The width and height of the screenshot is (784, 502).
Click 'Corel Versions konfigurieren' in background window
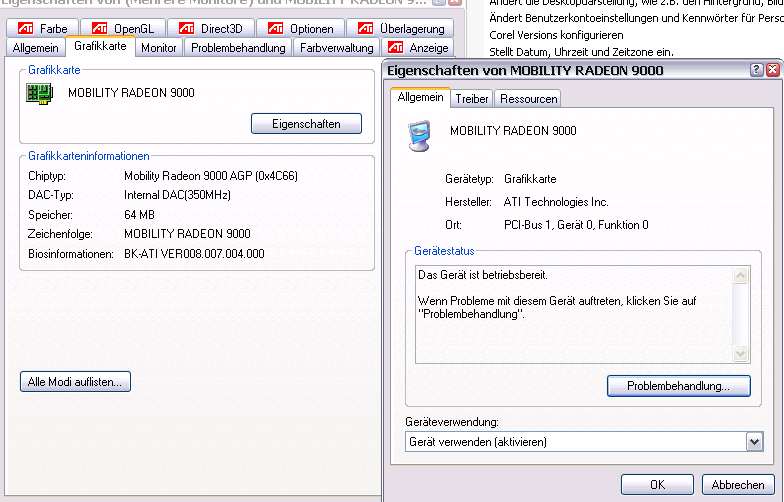[x=556, y=35]
